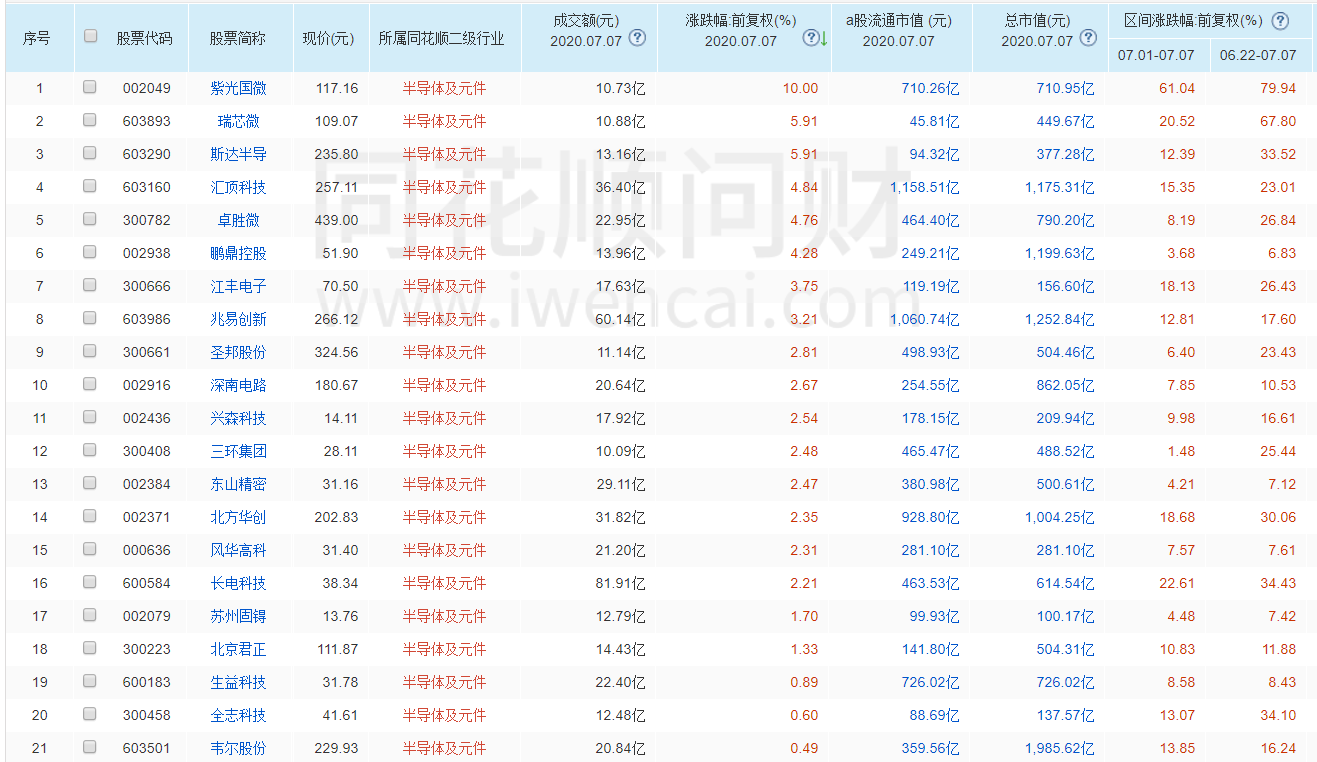
Task: Sort by 成交额(元) column header
Action: (586, 20)
